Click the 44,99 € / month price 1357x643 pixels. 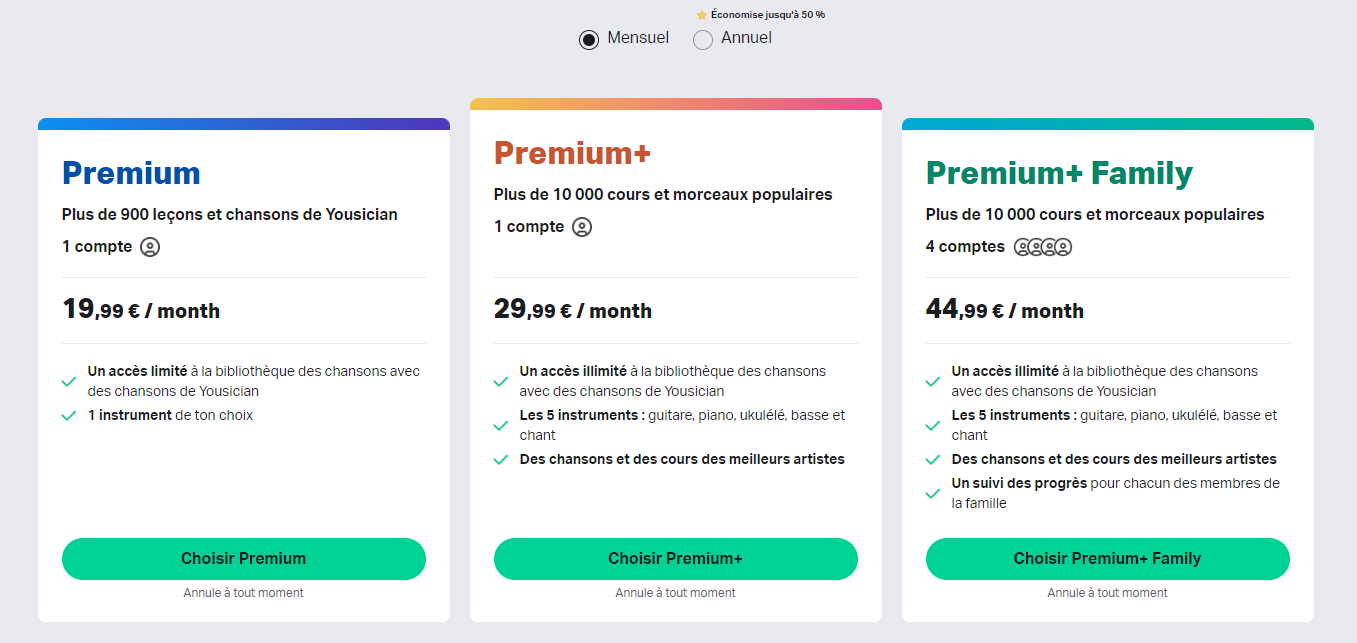[x=1005, y=309]
